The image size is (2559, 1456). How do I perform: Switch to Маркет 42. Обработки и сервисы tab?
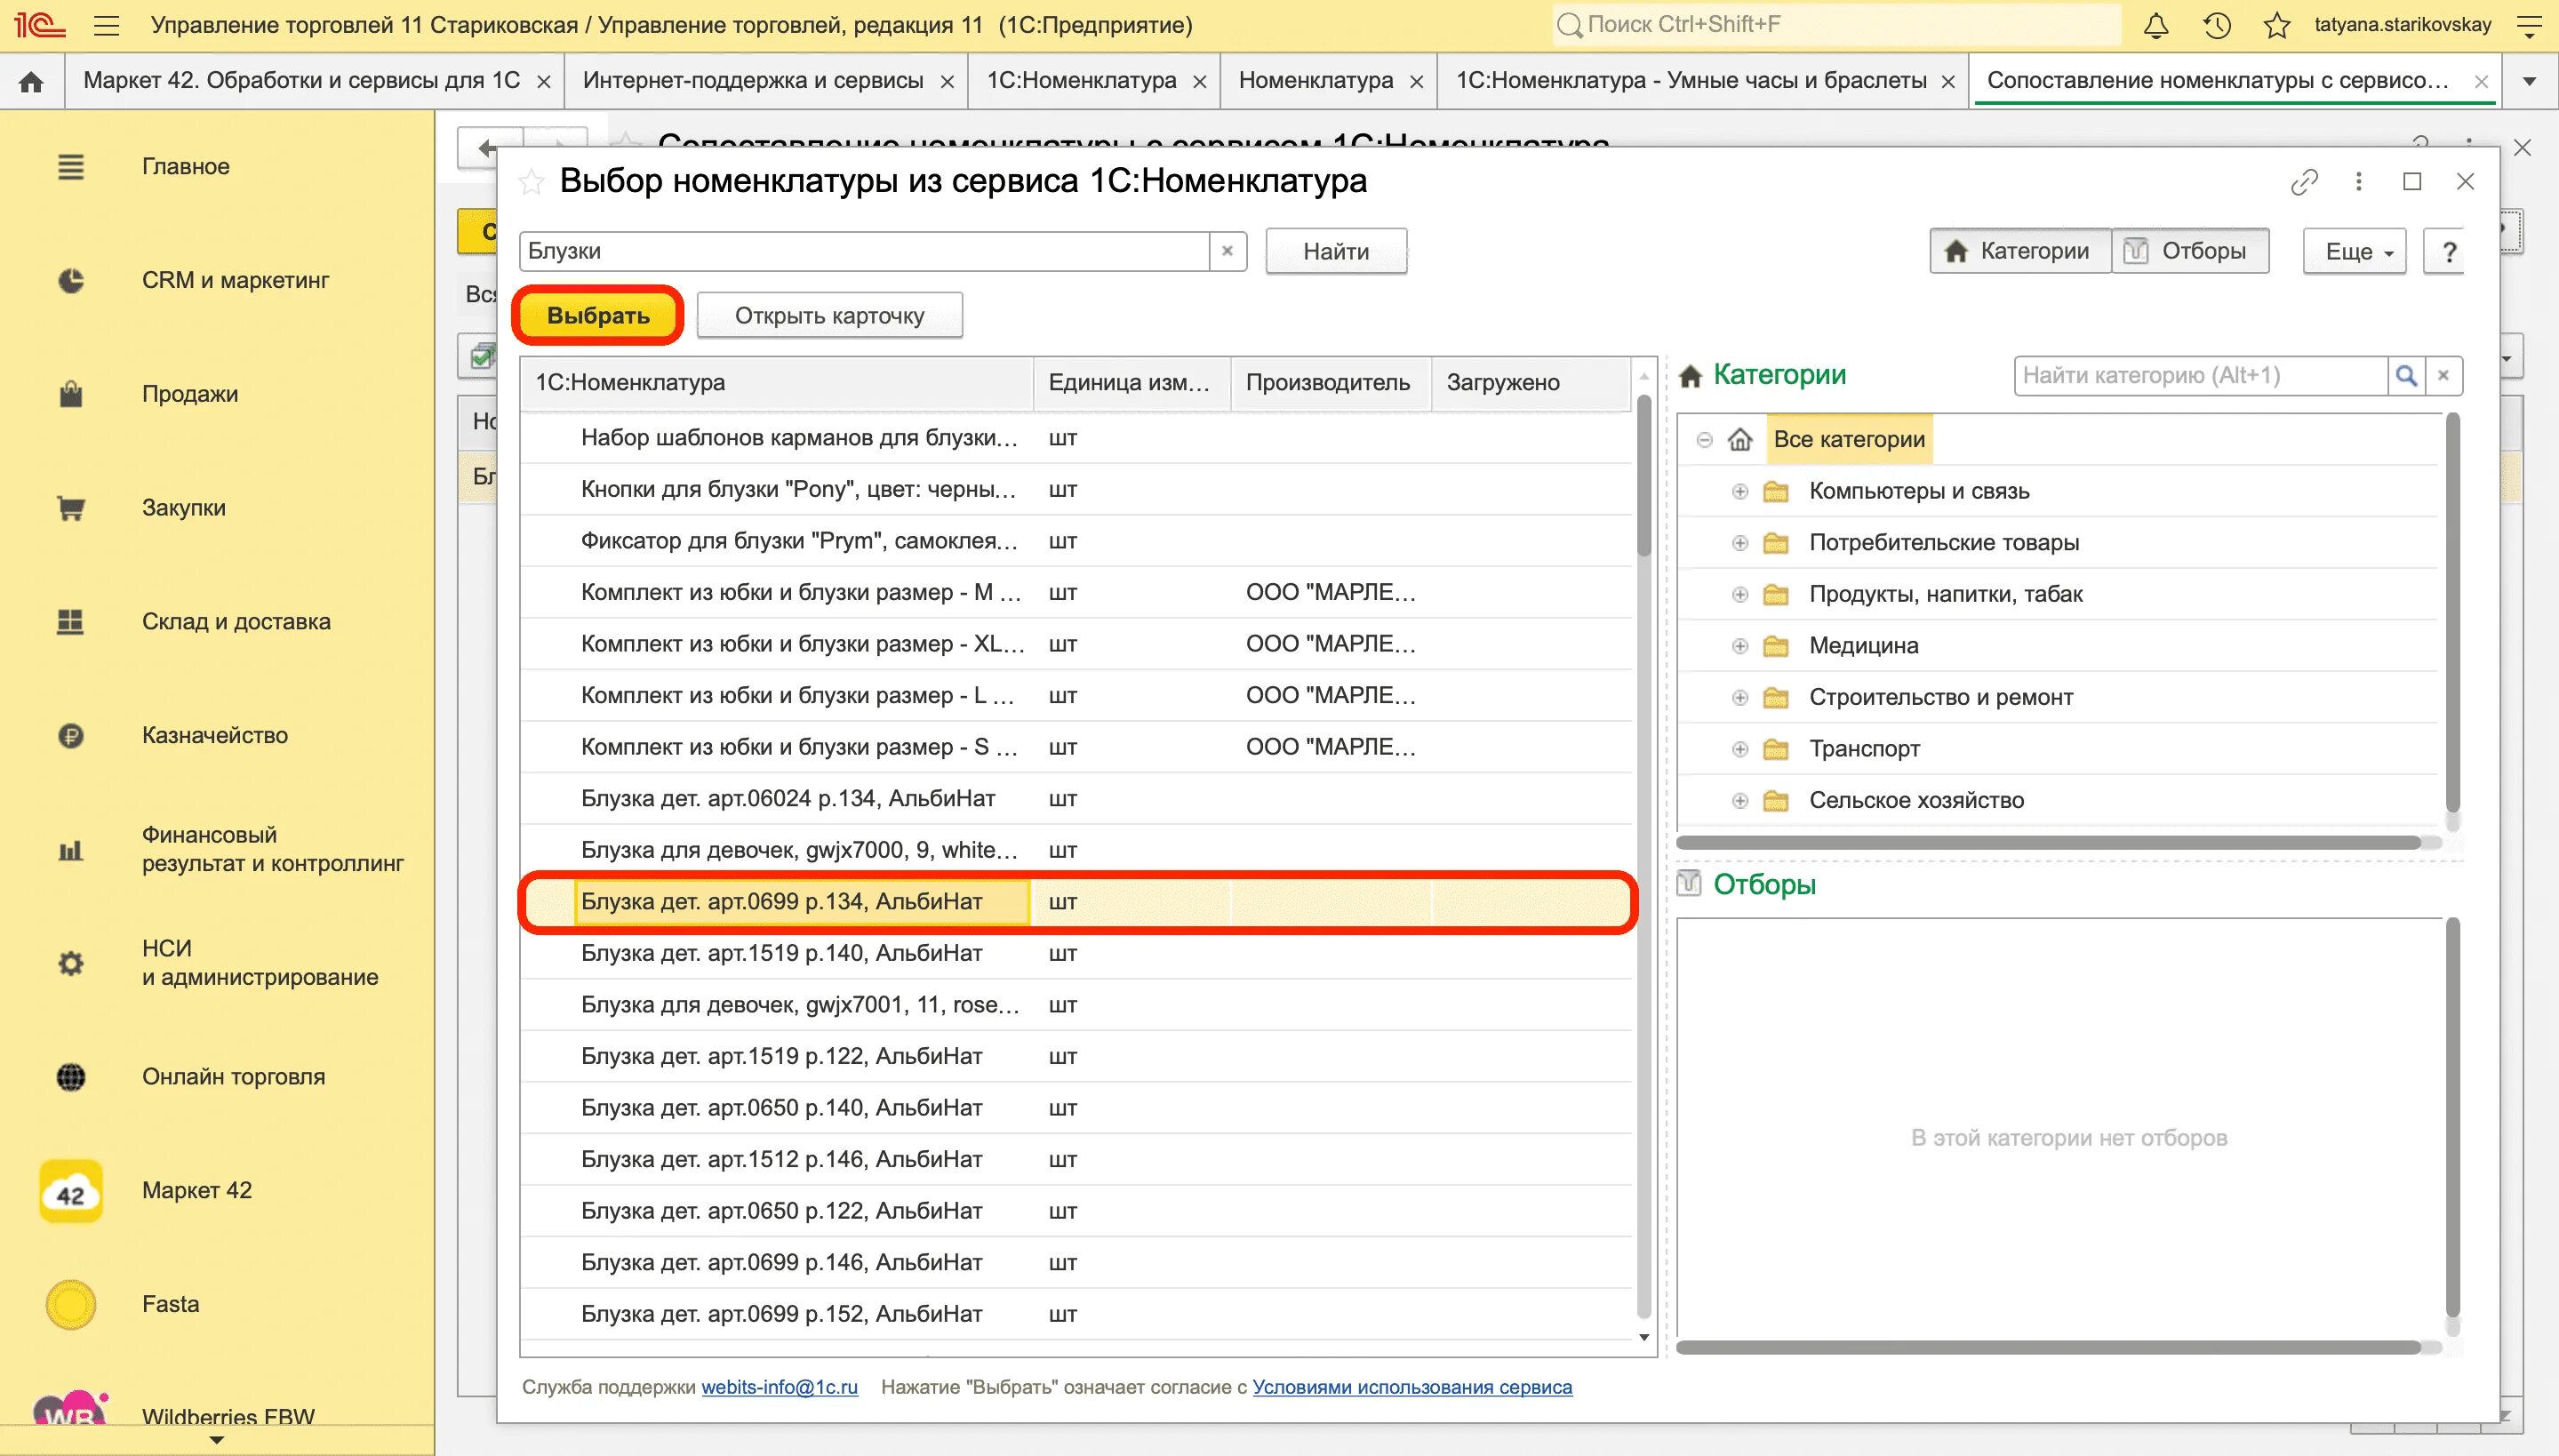point(302,81)
